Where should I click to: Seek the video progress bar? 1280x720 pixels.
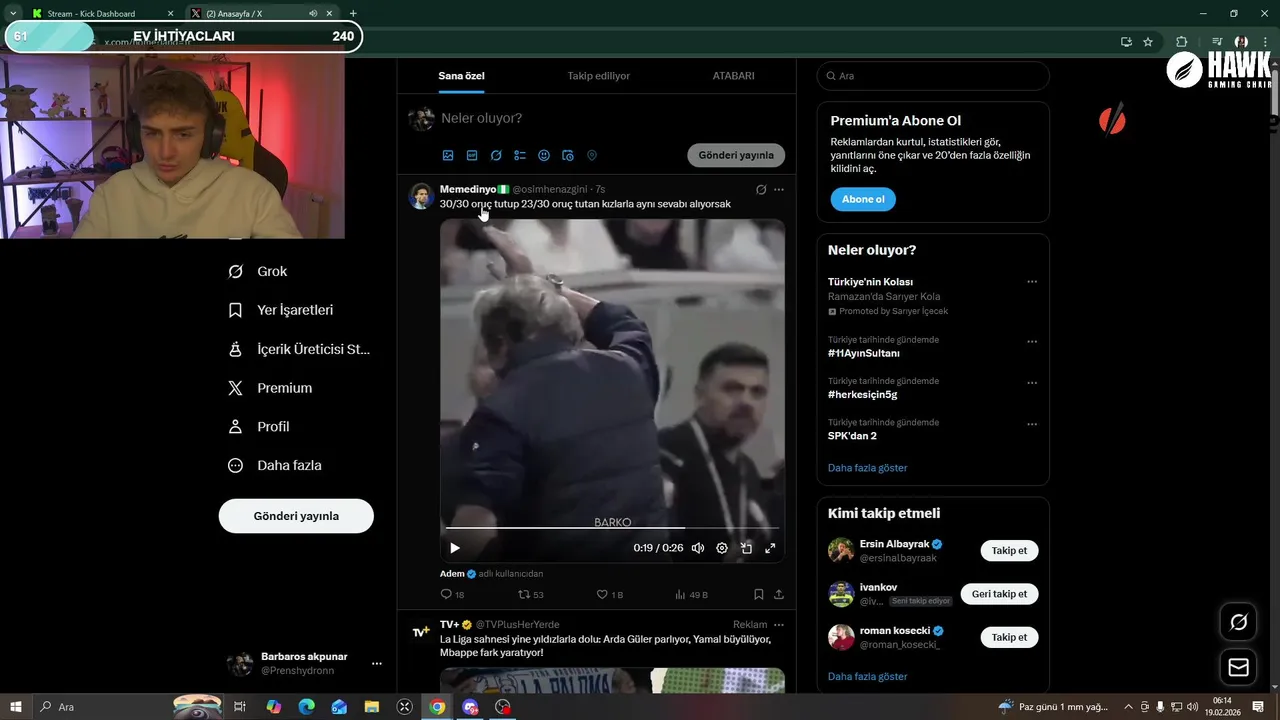tap(612, 527)
